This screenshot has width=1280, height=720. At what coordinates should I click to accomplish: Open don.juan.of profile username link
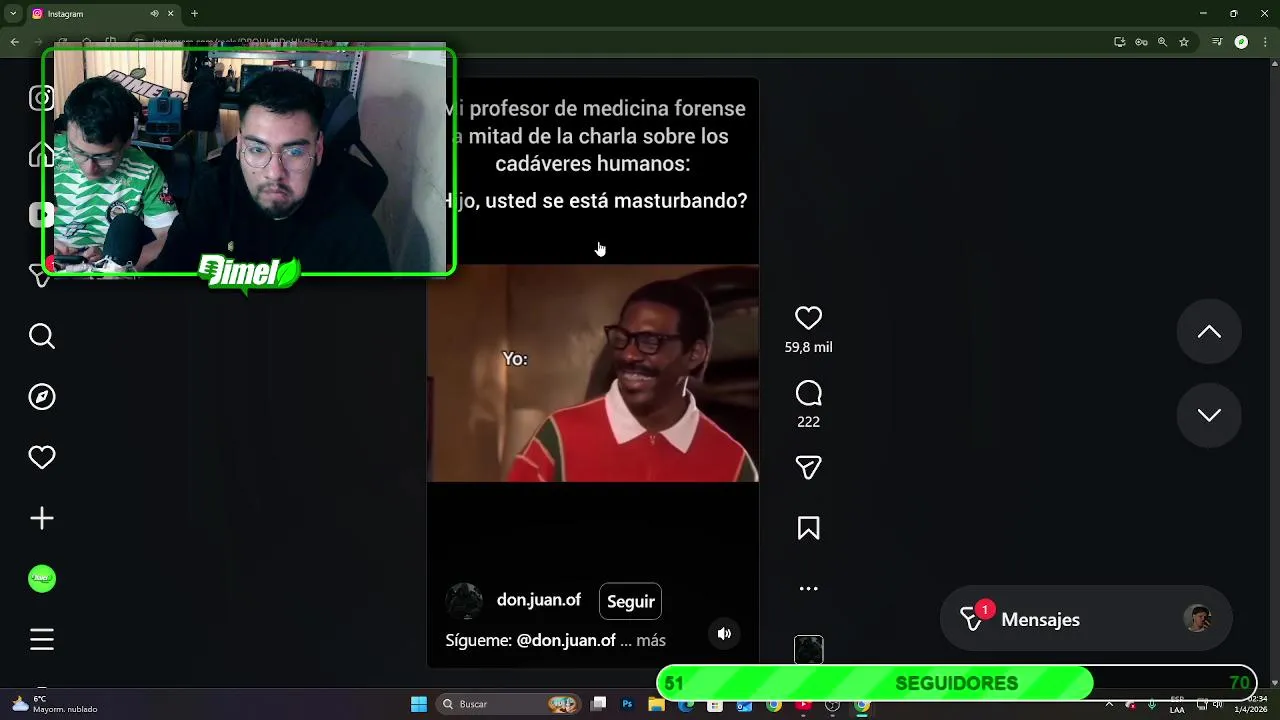coord(538,600)
